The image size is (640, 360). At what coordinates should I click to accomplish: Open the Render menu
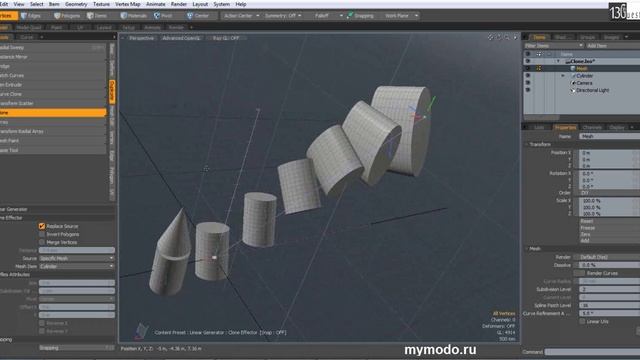(179, 4)
